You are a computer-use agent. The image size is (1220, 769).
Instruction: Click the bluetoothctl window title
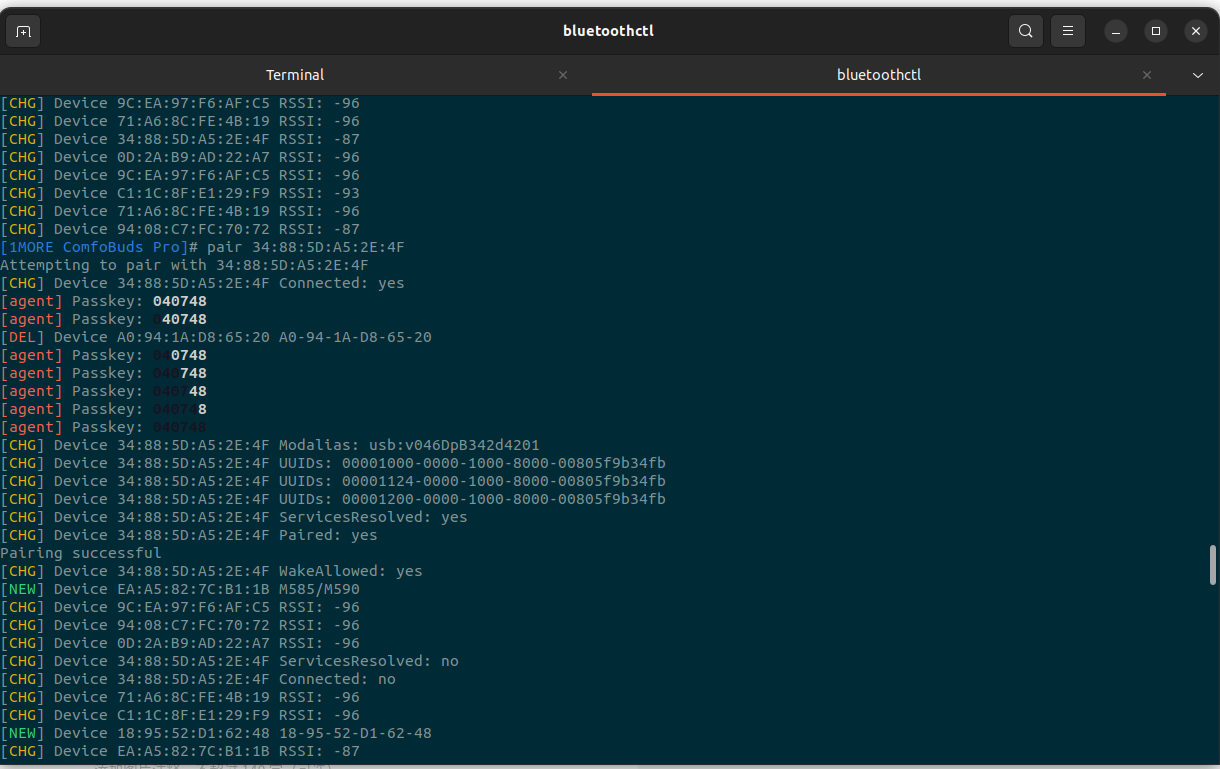click(x=608, y=31)
